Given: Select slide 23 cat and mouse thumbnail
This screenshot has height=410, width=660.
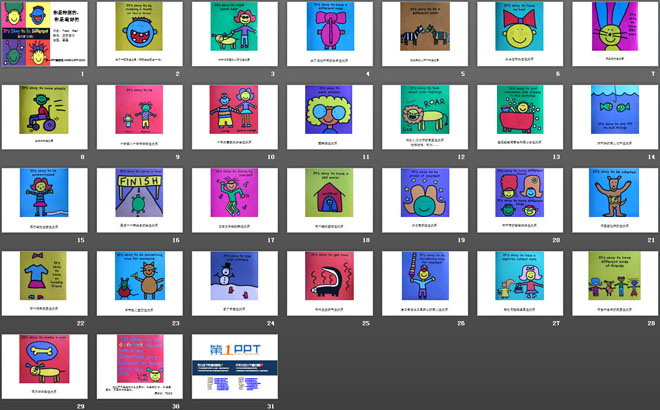Looking at the screenshot, I should (x=140, y=283).
